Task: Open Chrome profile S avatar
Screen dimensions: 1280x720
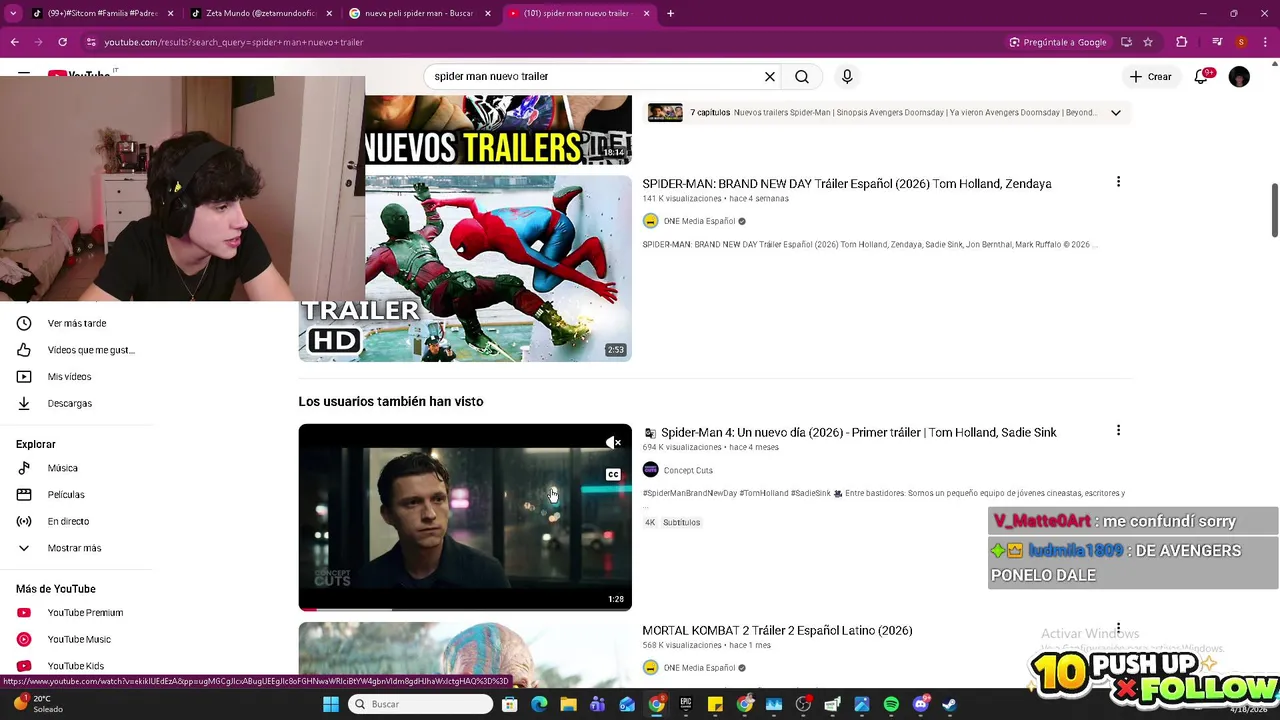Action: pos(1241,42)
